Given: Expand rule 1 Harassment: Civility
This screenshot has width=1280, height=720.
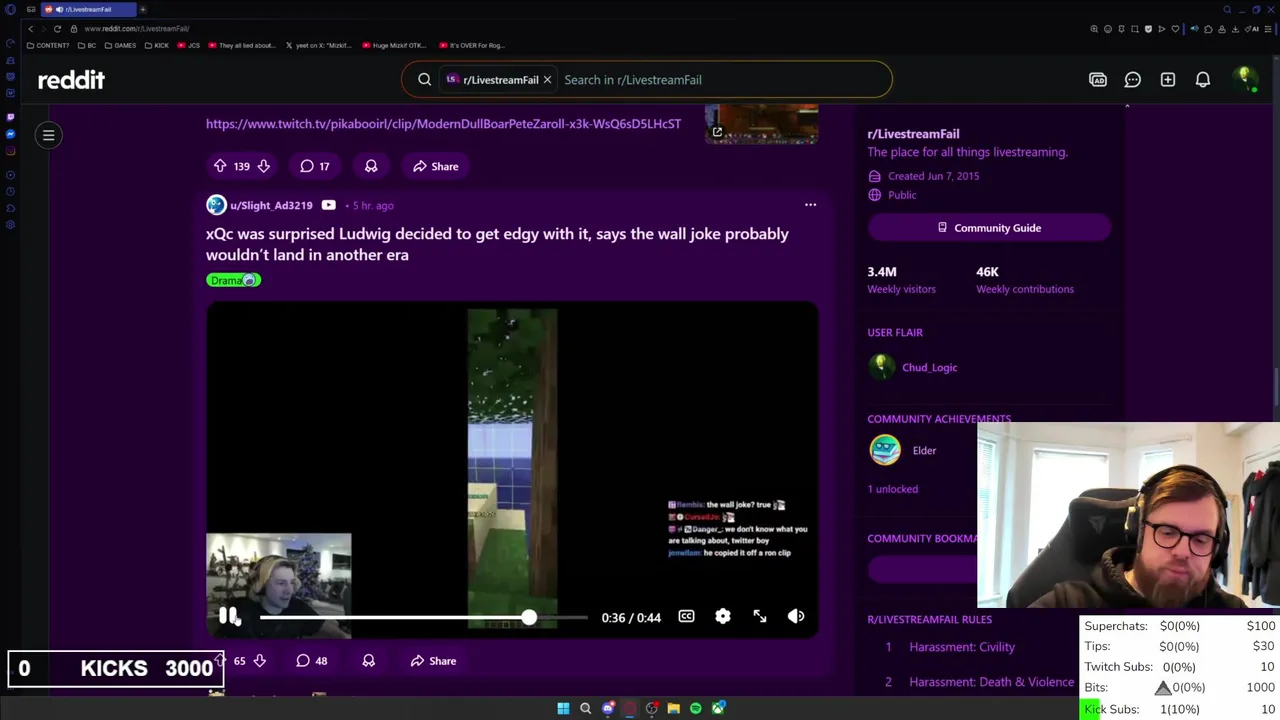Looking at the screenshot, I should (x=962, y=647).
